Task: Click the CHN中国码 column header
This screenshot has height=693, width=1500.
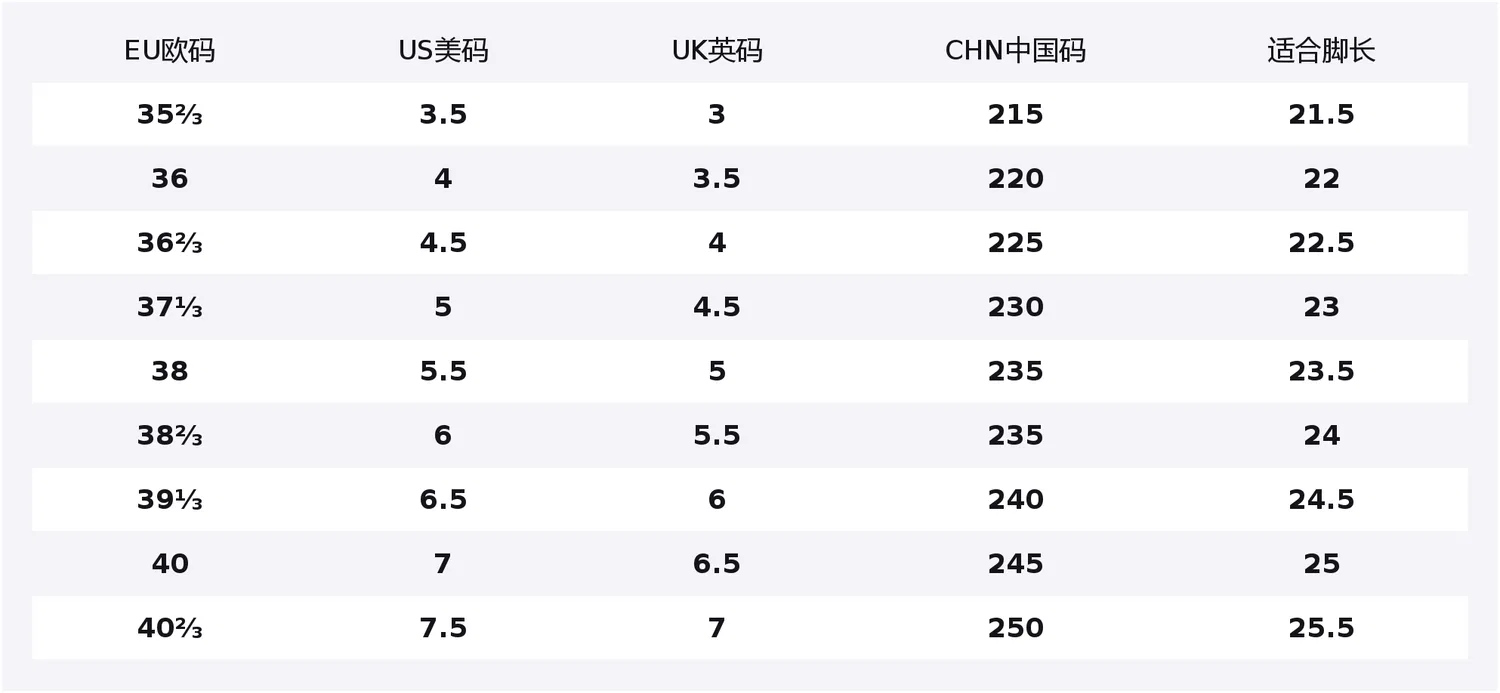Action: tap(1015, 51)
